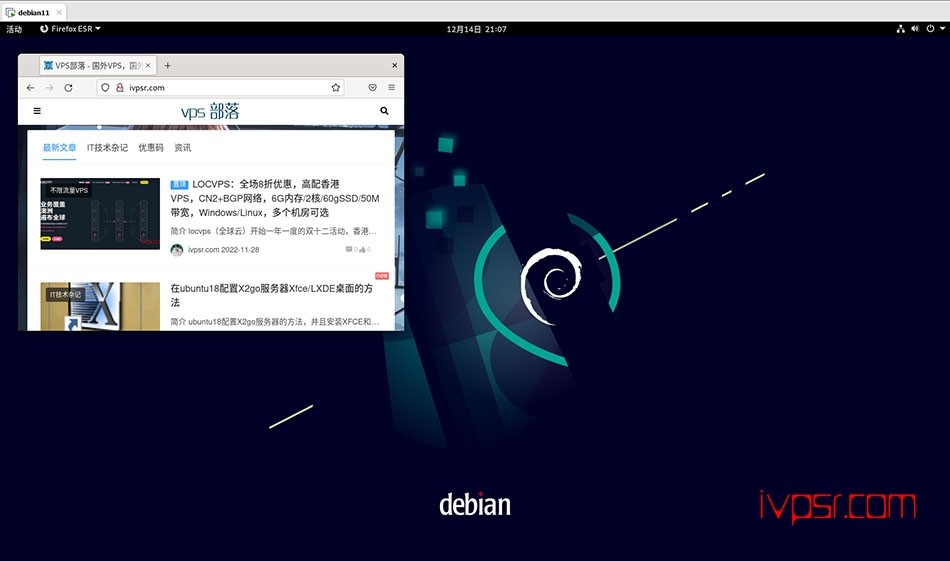Expand the system menu dropdown arrow
Viewport: 950px width, 561px height.
pyautogui.click(x=942, y=29)
